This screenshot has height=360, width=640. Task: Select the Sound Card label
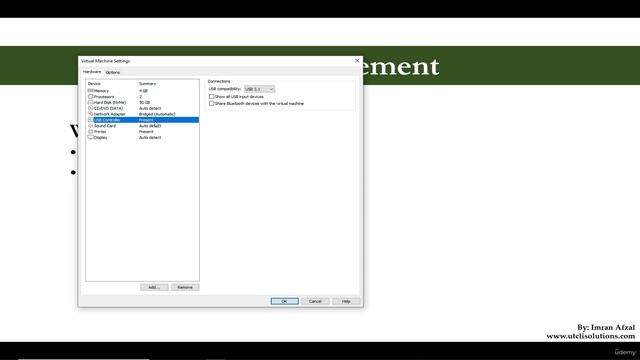(x=105, y=126)
